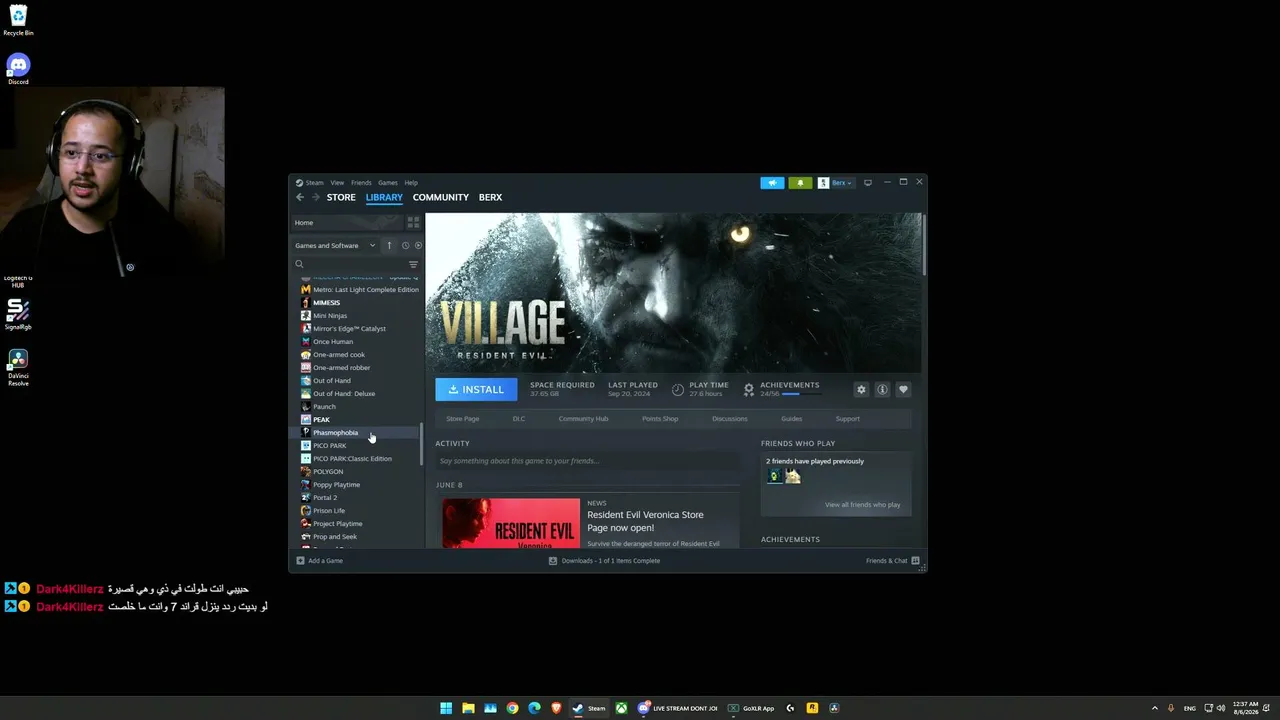Go back with the Steam back arrow
Image resolution: width=1280 pixels, height=720 pixels.
tap(300, 197)
